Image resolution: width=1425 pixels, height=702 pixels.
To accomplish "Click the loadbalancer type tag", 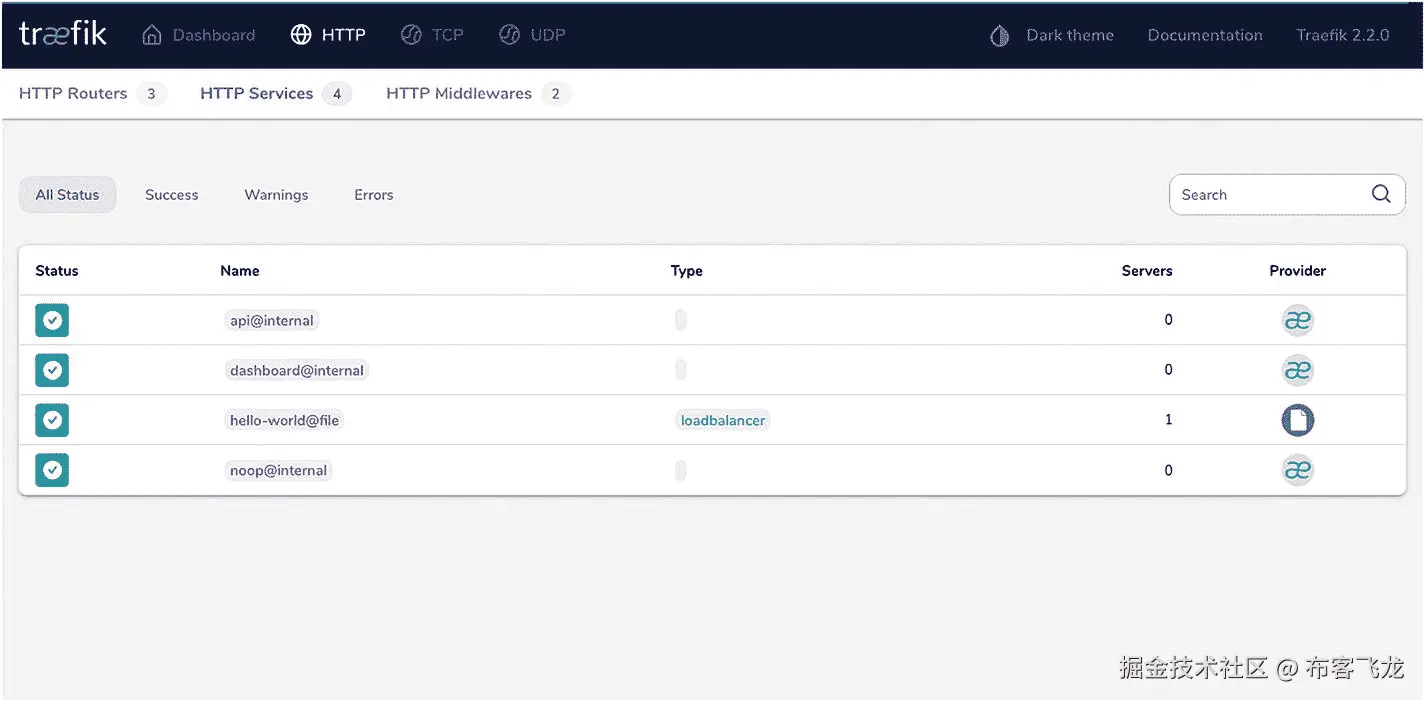I will tap(723, 421).
